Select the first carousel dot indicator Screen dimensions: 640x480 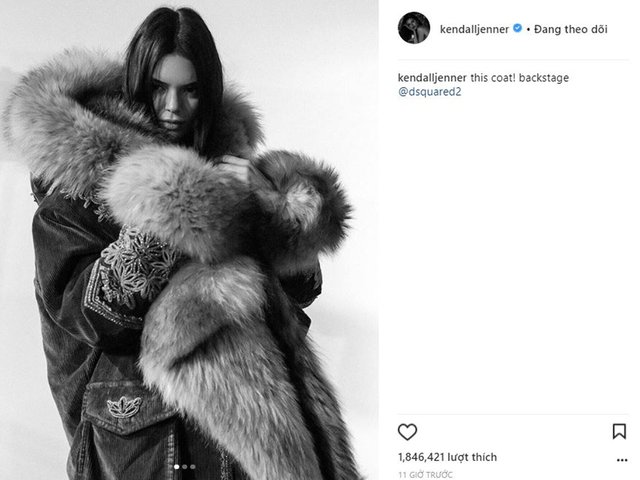(177, 467)
